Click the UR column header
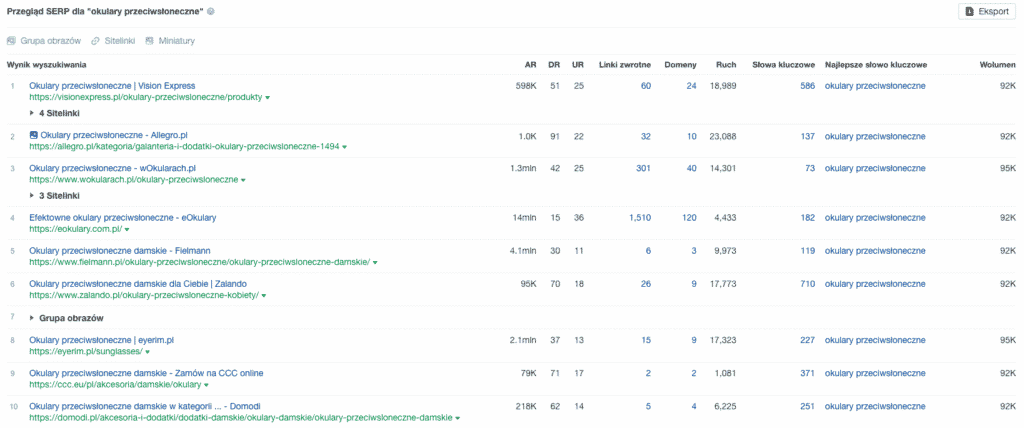The image size is (1024, 428). tap(577, 65)
